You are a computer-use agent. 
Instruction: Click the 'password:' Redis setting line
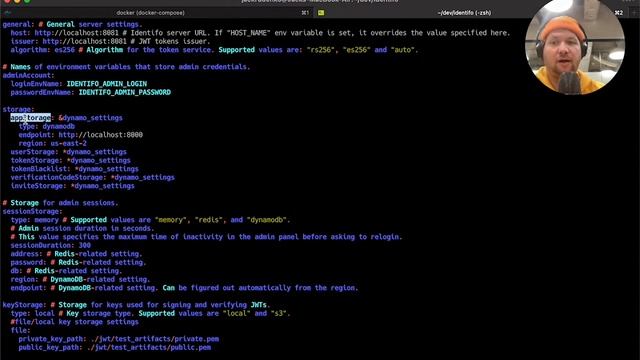[x=78, y=262]
